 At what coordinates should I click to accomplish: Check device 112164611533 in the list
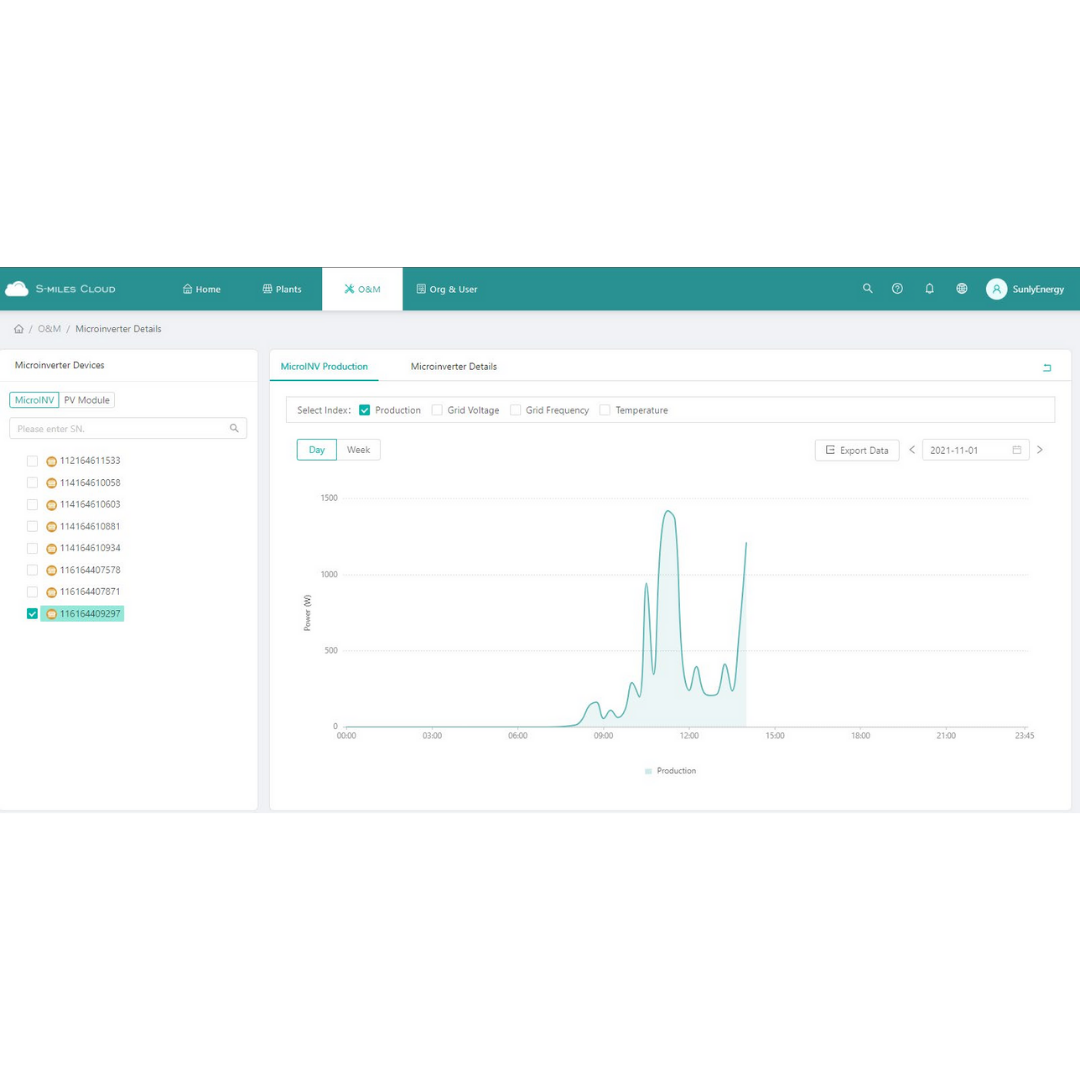click(x=32, y=460)
